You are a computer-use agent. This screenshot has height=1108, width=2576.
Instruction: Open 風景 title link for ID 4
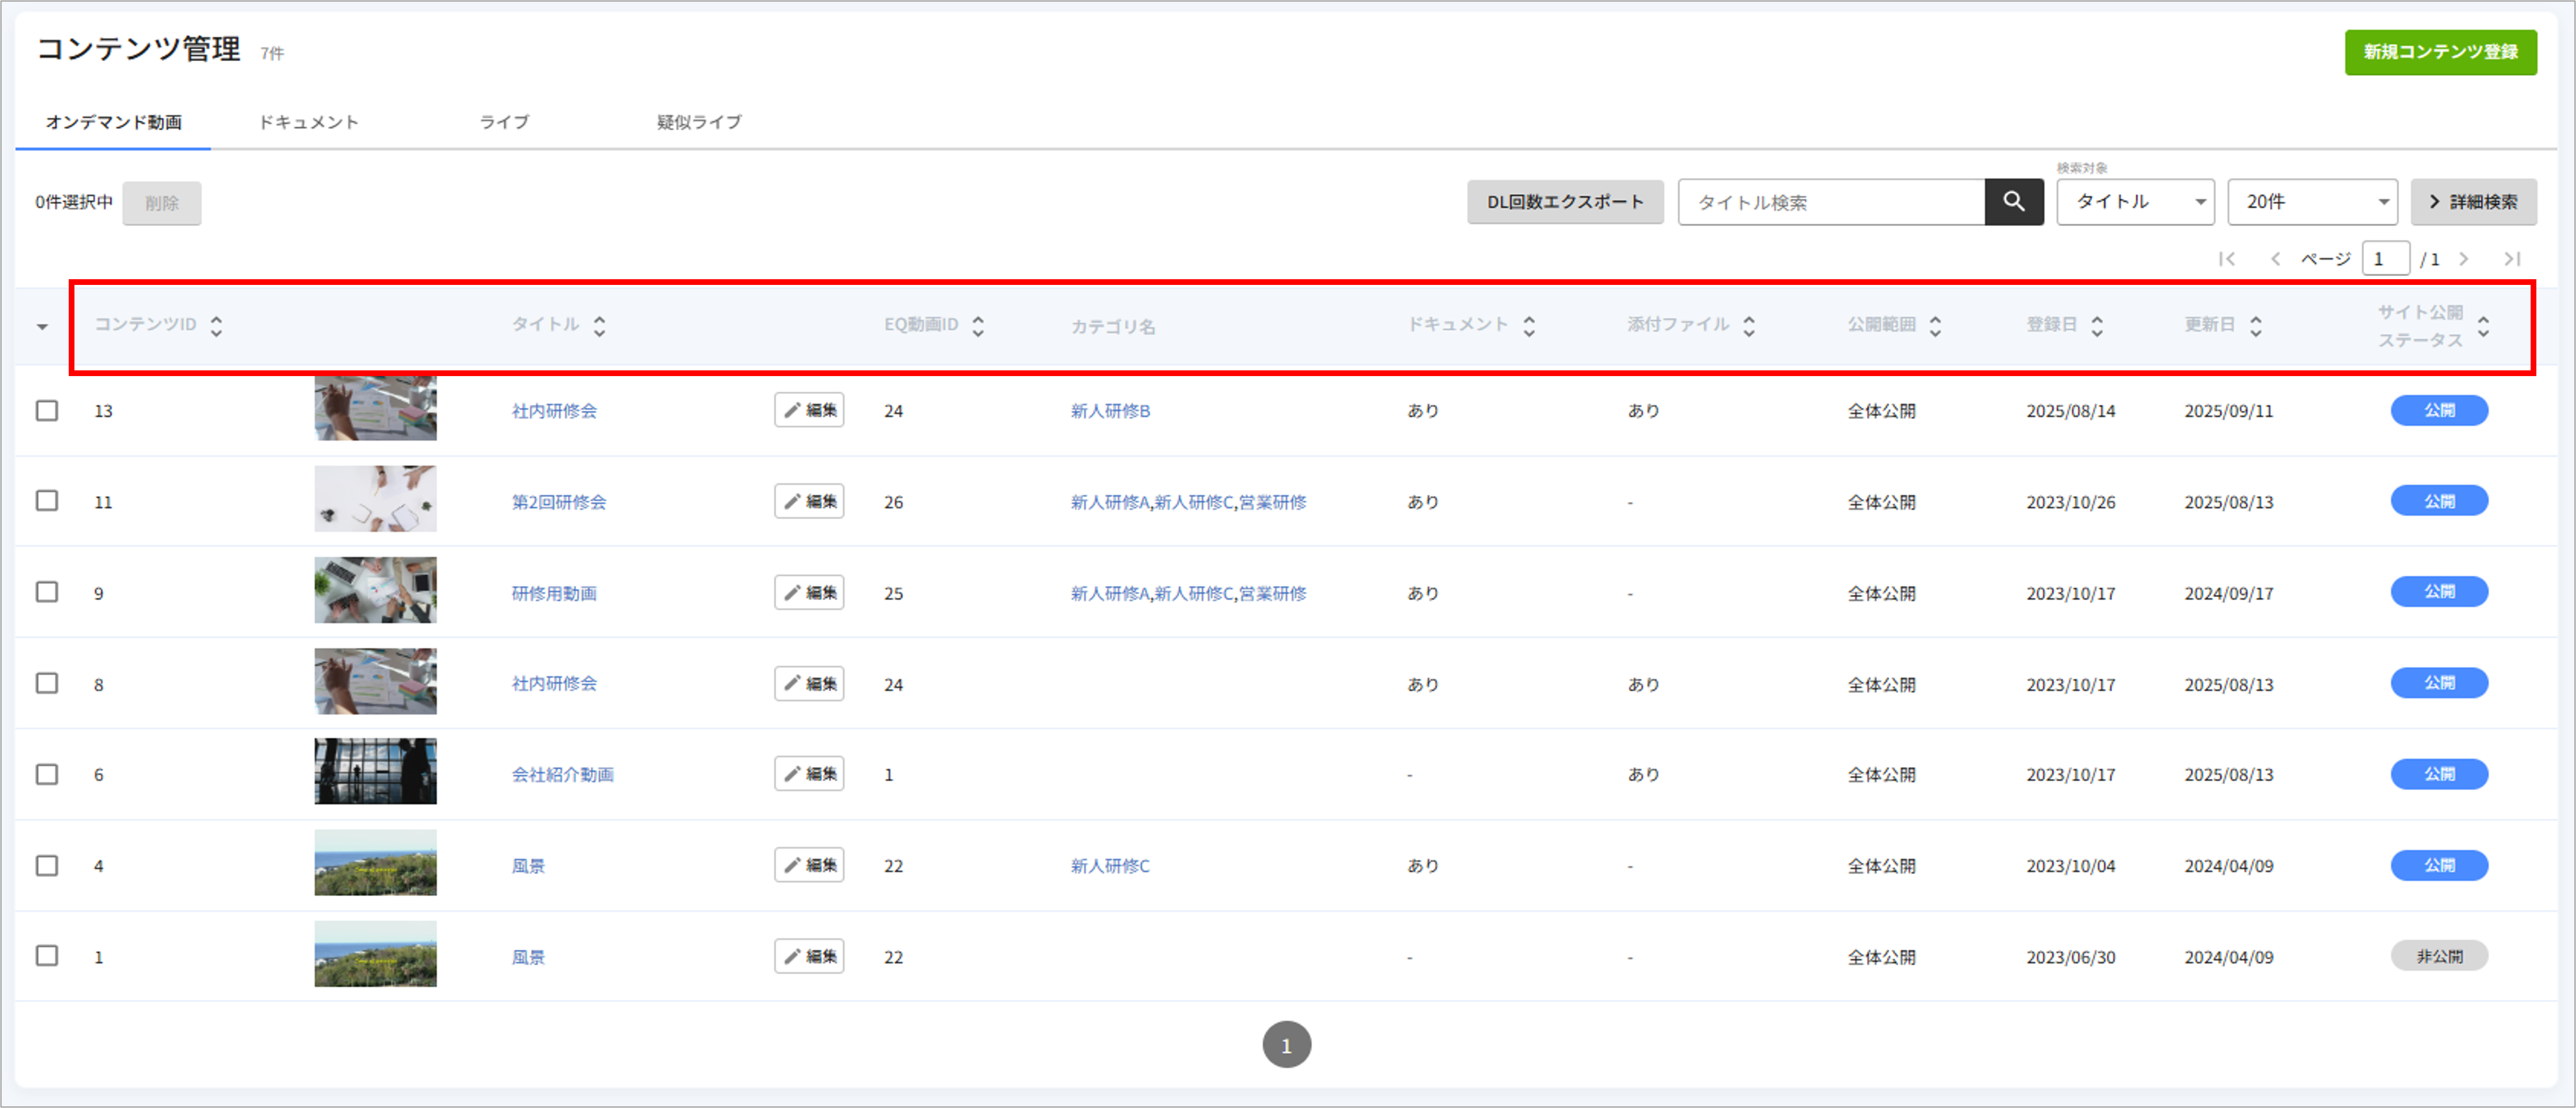(528, 866)
